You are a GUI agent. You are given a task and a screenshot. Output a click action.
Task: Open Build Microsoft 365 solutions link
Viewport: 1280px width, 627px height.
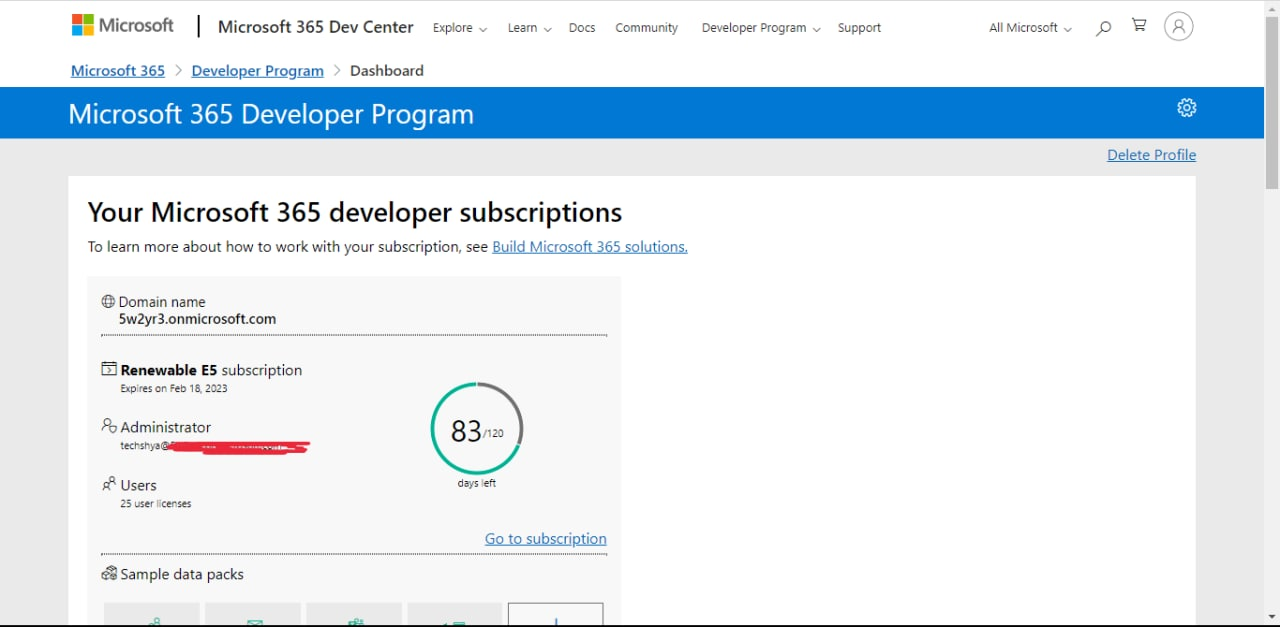pyautogui.click(x=590, y=247)
